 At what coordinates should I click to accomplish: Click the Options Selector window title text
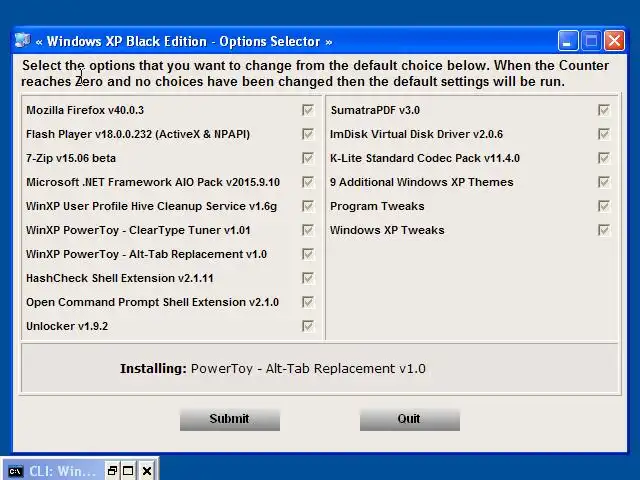(x=184, y=41)
